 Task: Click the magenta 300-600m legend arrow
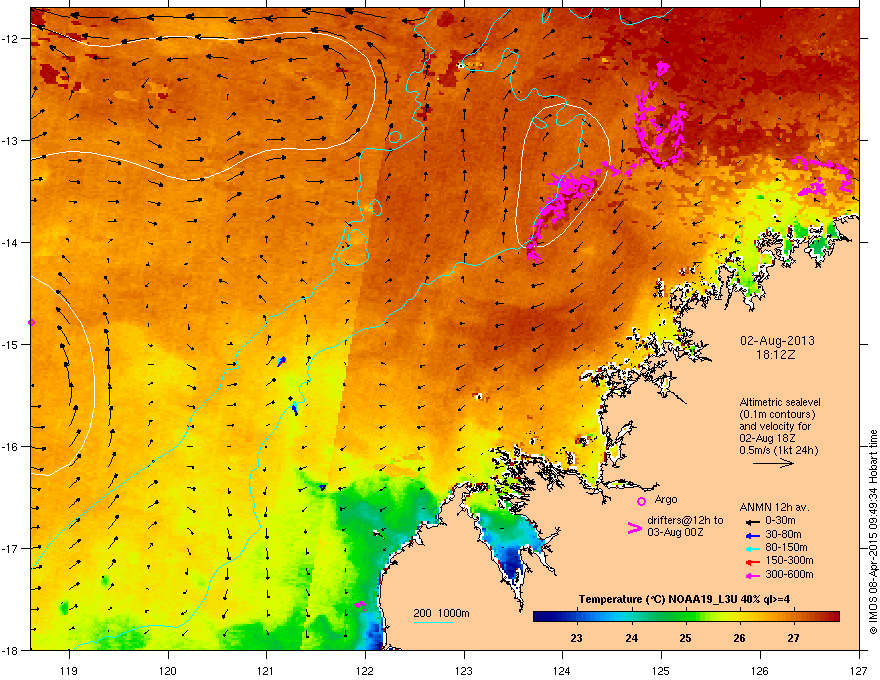(x=751, y=575)
